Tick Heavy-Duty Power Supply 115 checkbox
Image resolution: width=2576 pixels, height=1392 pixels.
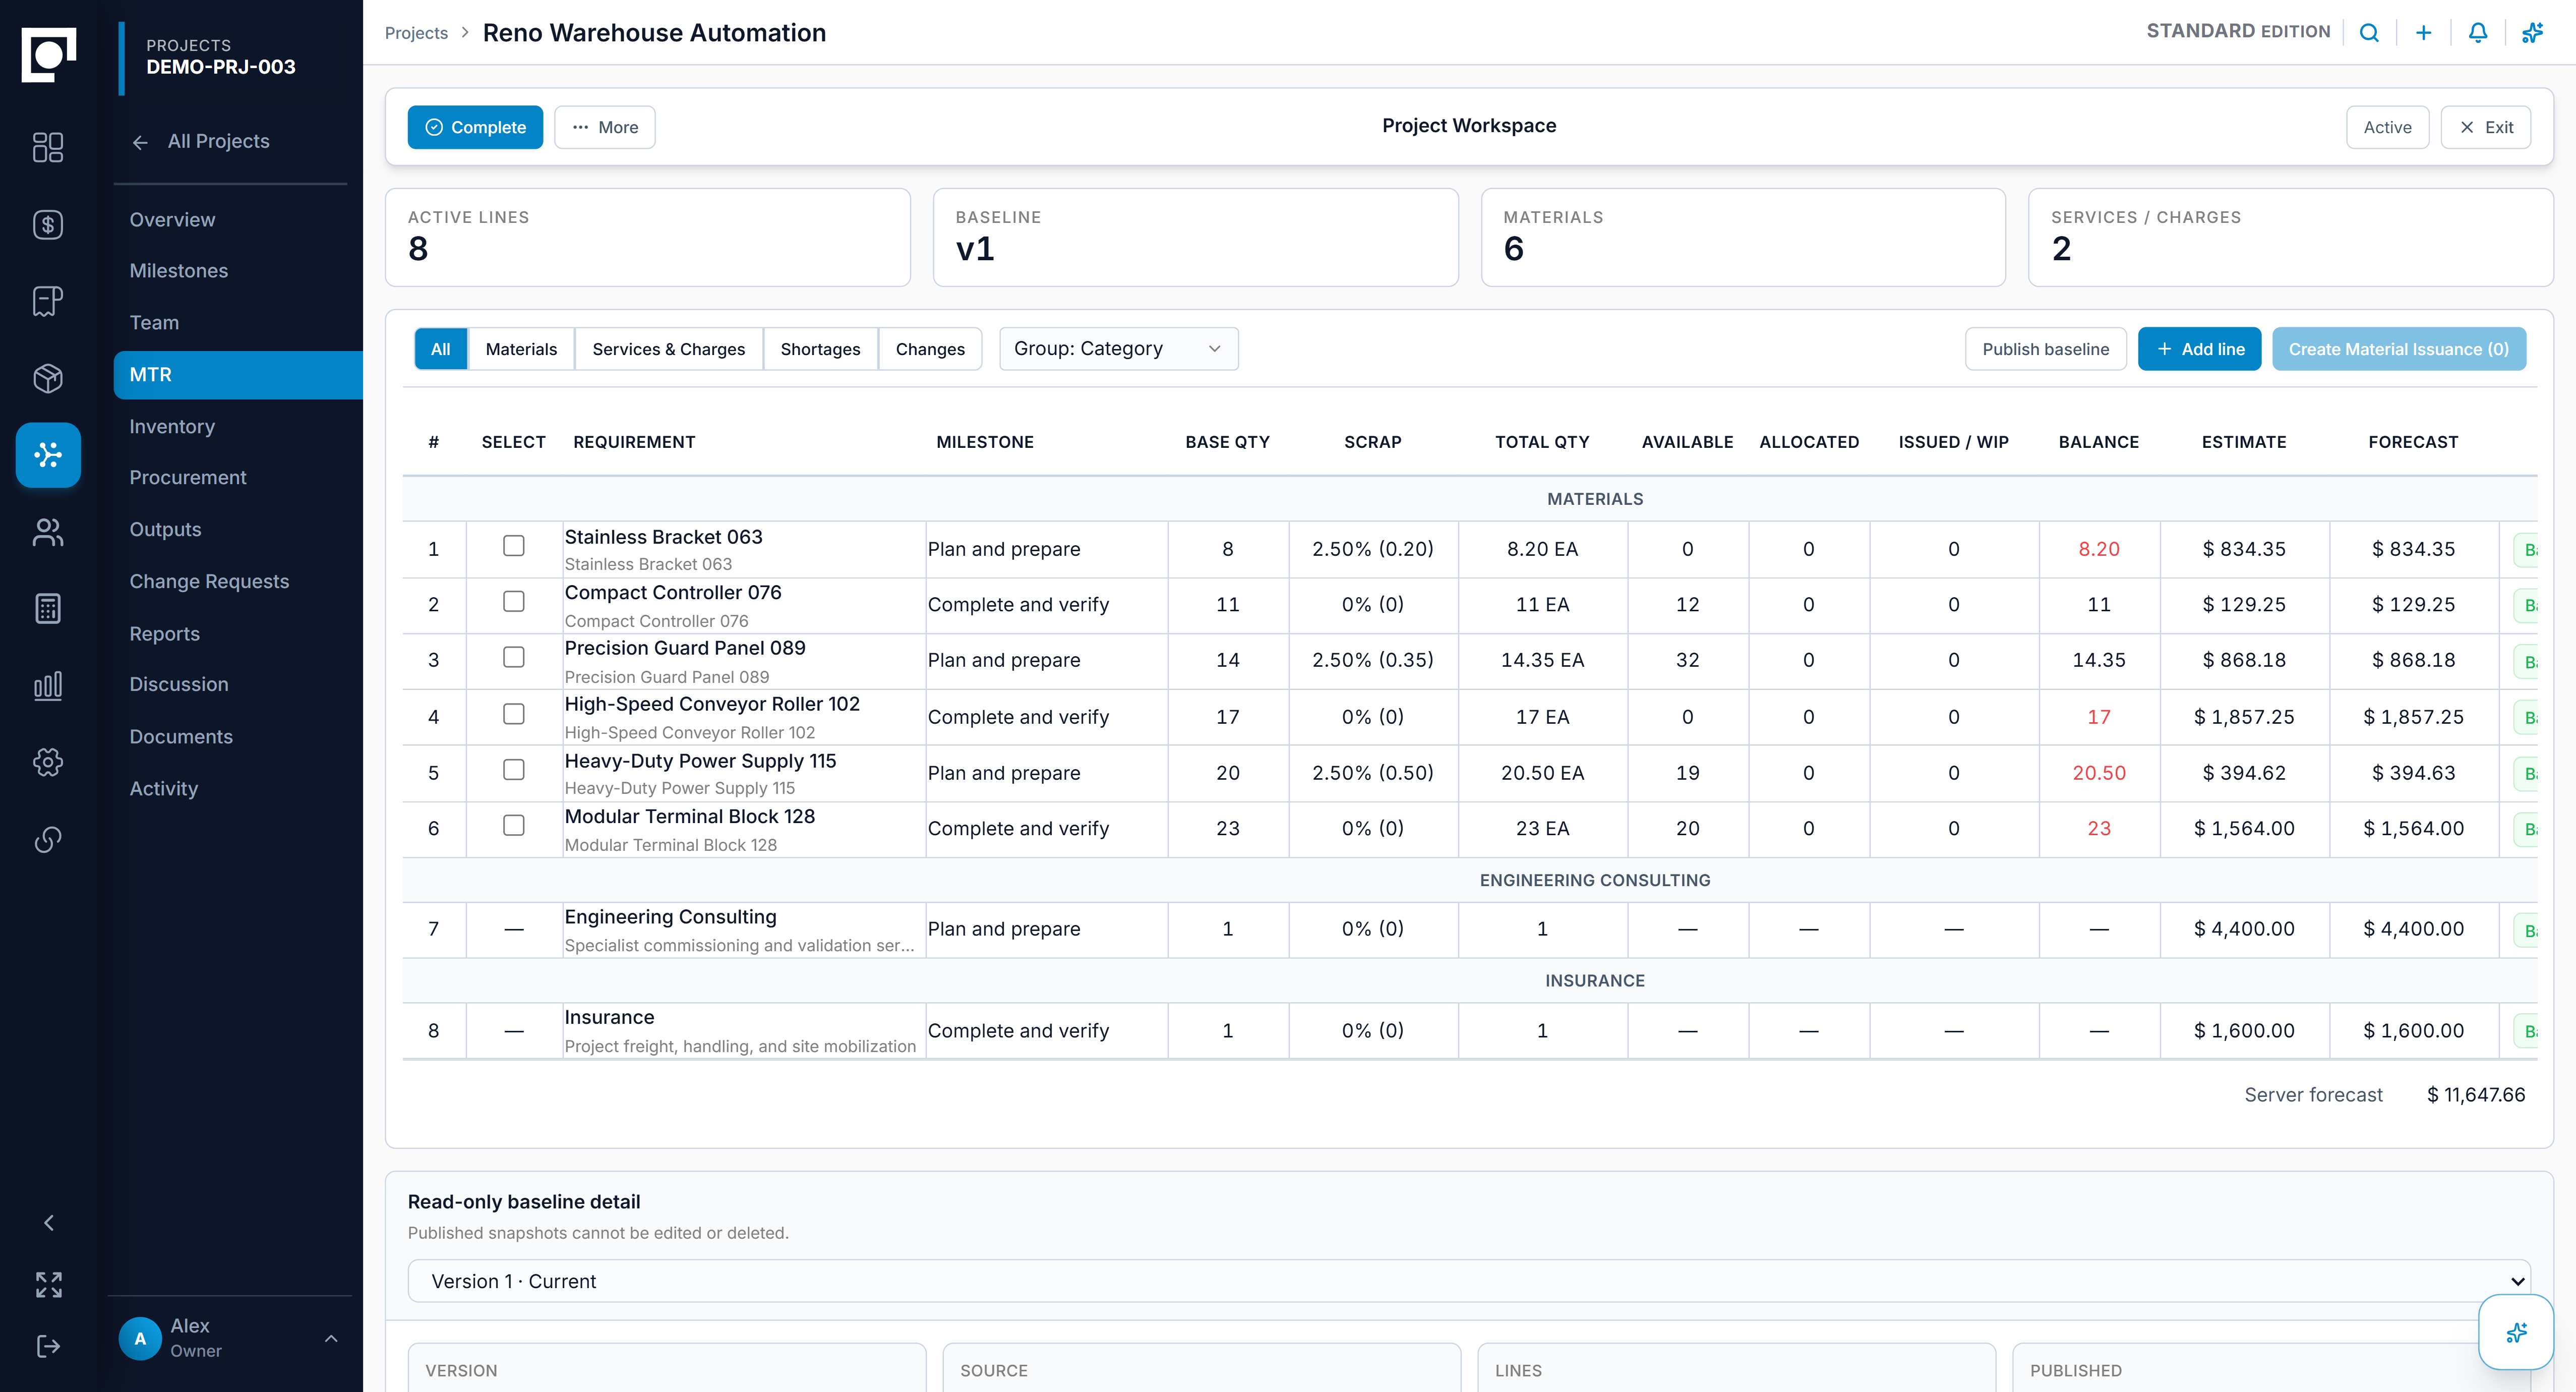(x=514, y=769)
